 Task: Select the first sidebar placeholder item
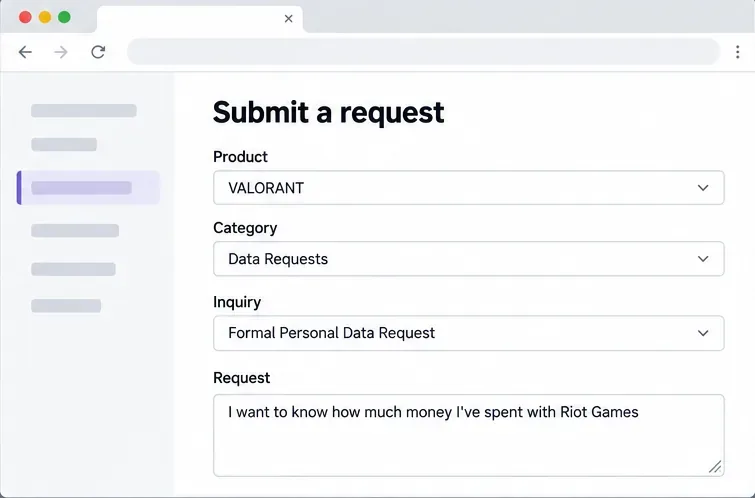click(84, 111)
